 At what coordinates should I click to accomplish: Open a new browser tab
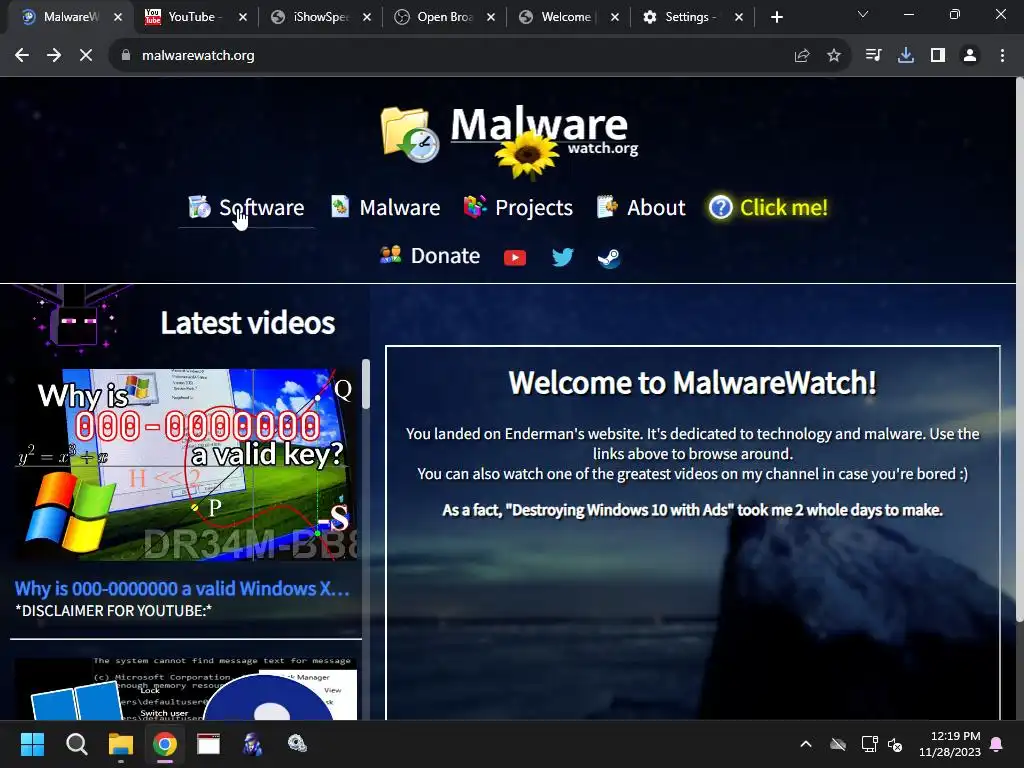coord(776,17)
